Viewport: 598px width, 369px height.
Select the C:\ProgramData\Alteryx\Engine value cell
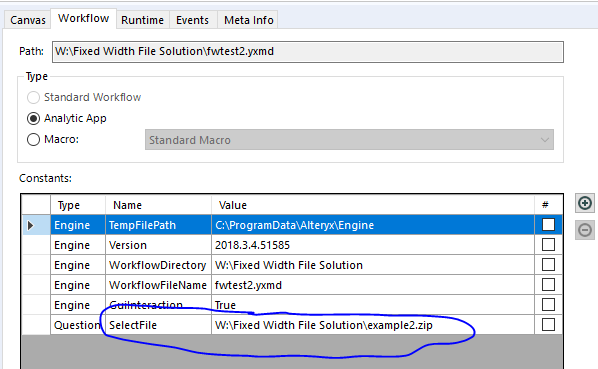[x=373, y=225]
